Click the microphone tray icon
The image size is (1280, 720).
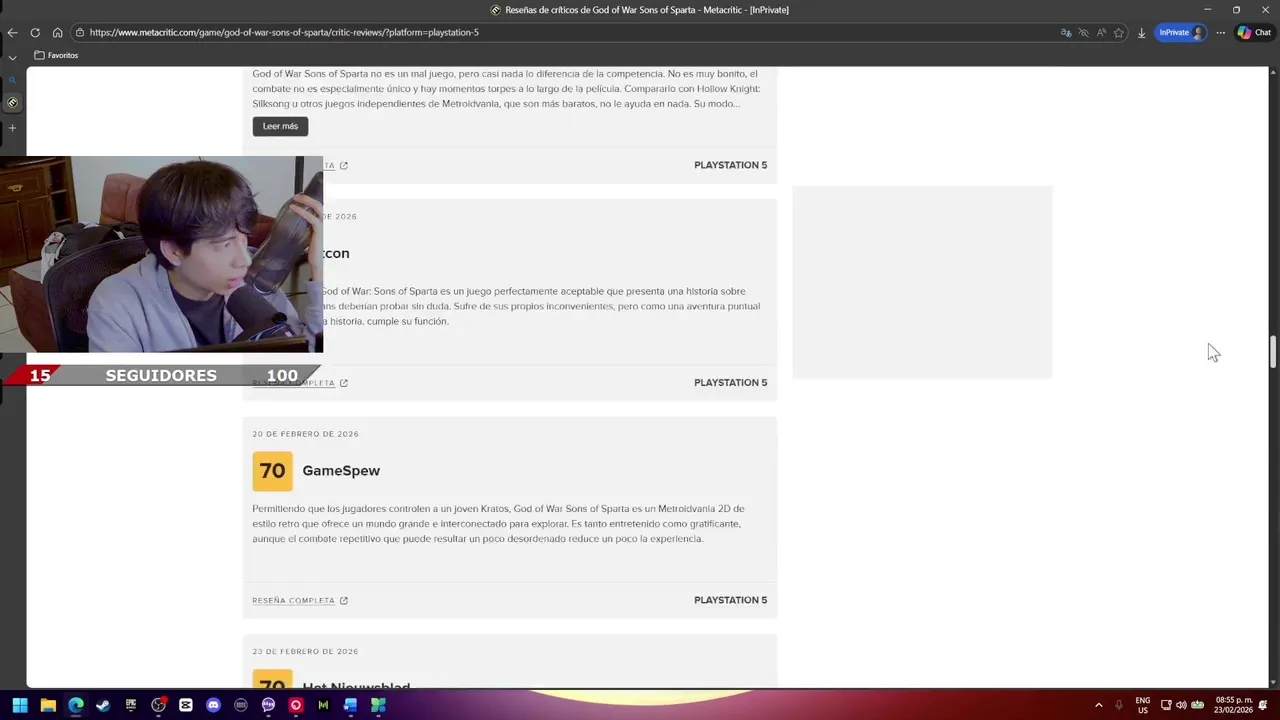click(x=1119, y=705)
